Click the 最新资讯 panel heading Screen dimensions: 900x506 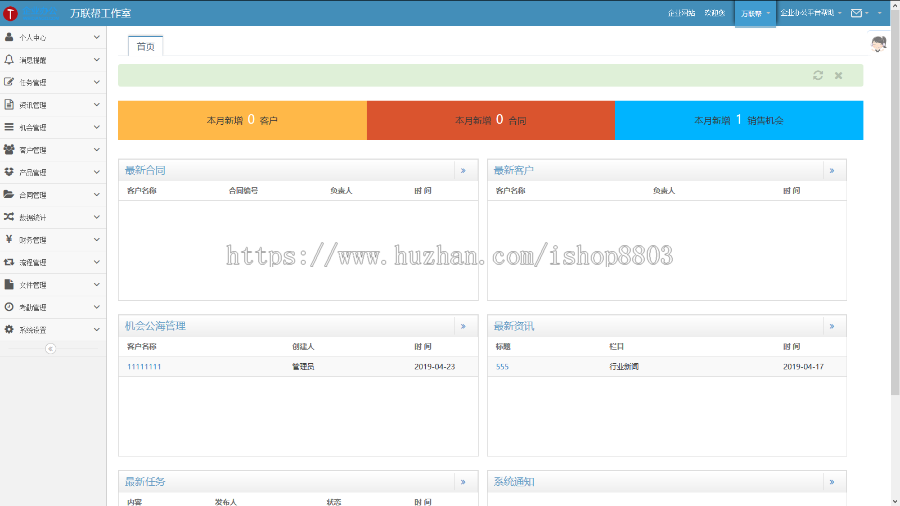click(x=514, y=326)
